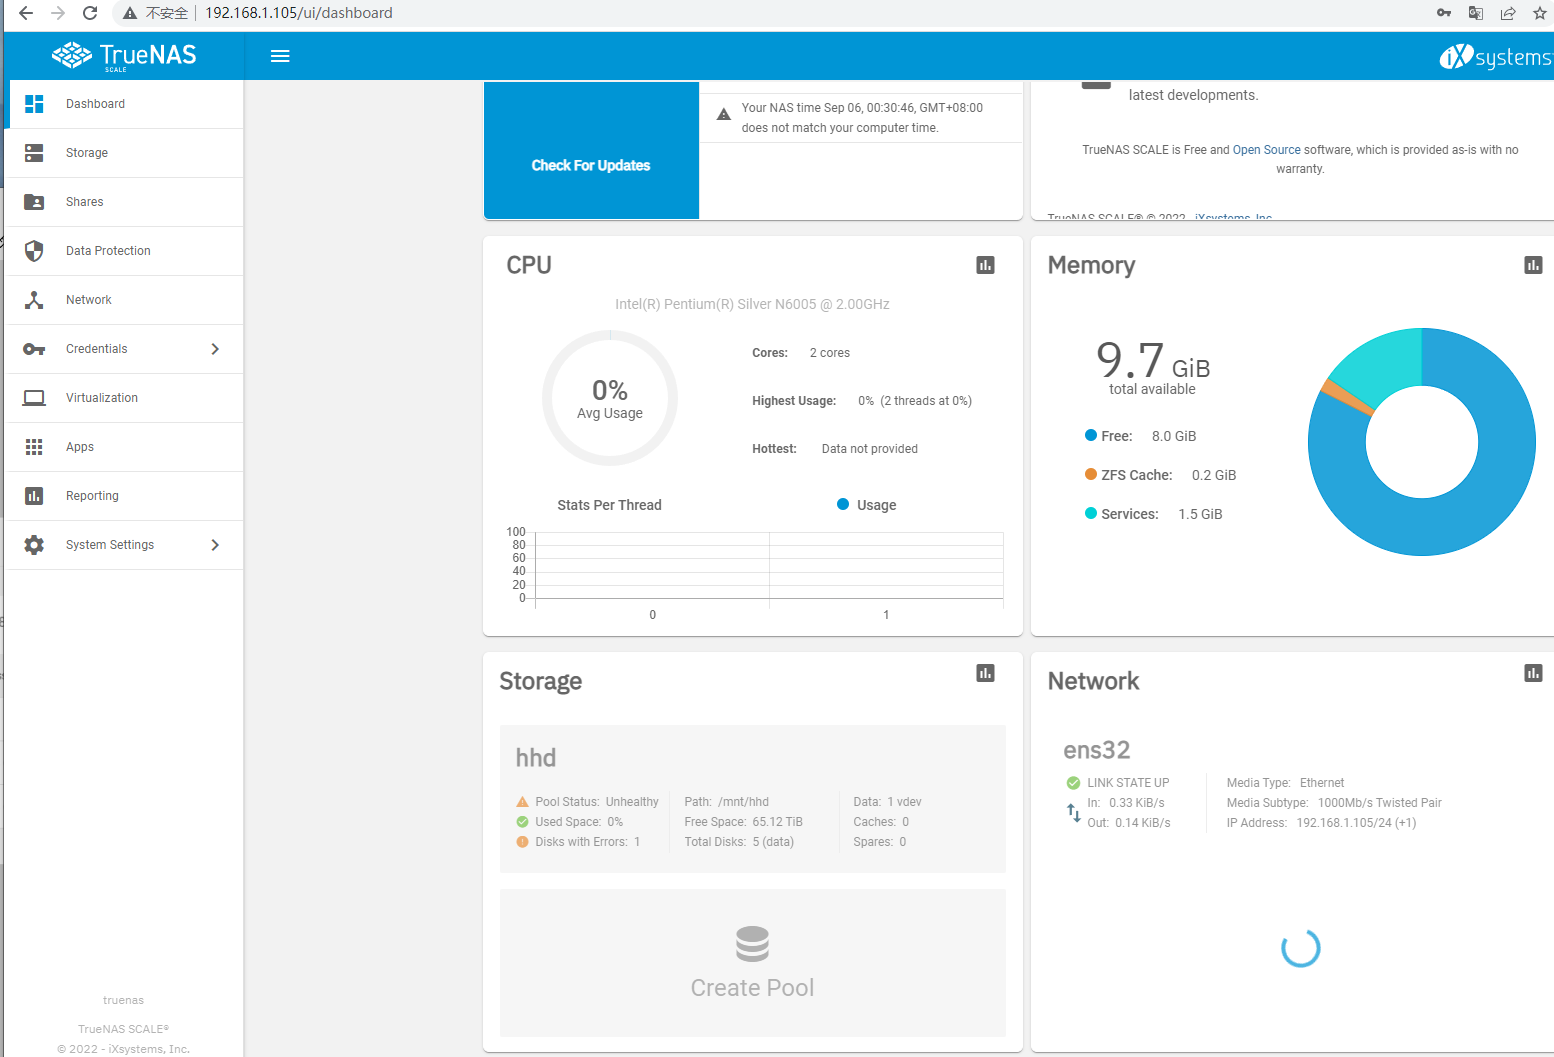Click the saved passwords key icon
1554x1057 pixels.
1444,13
